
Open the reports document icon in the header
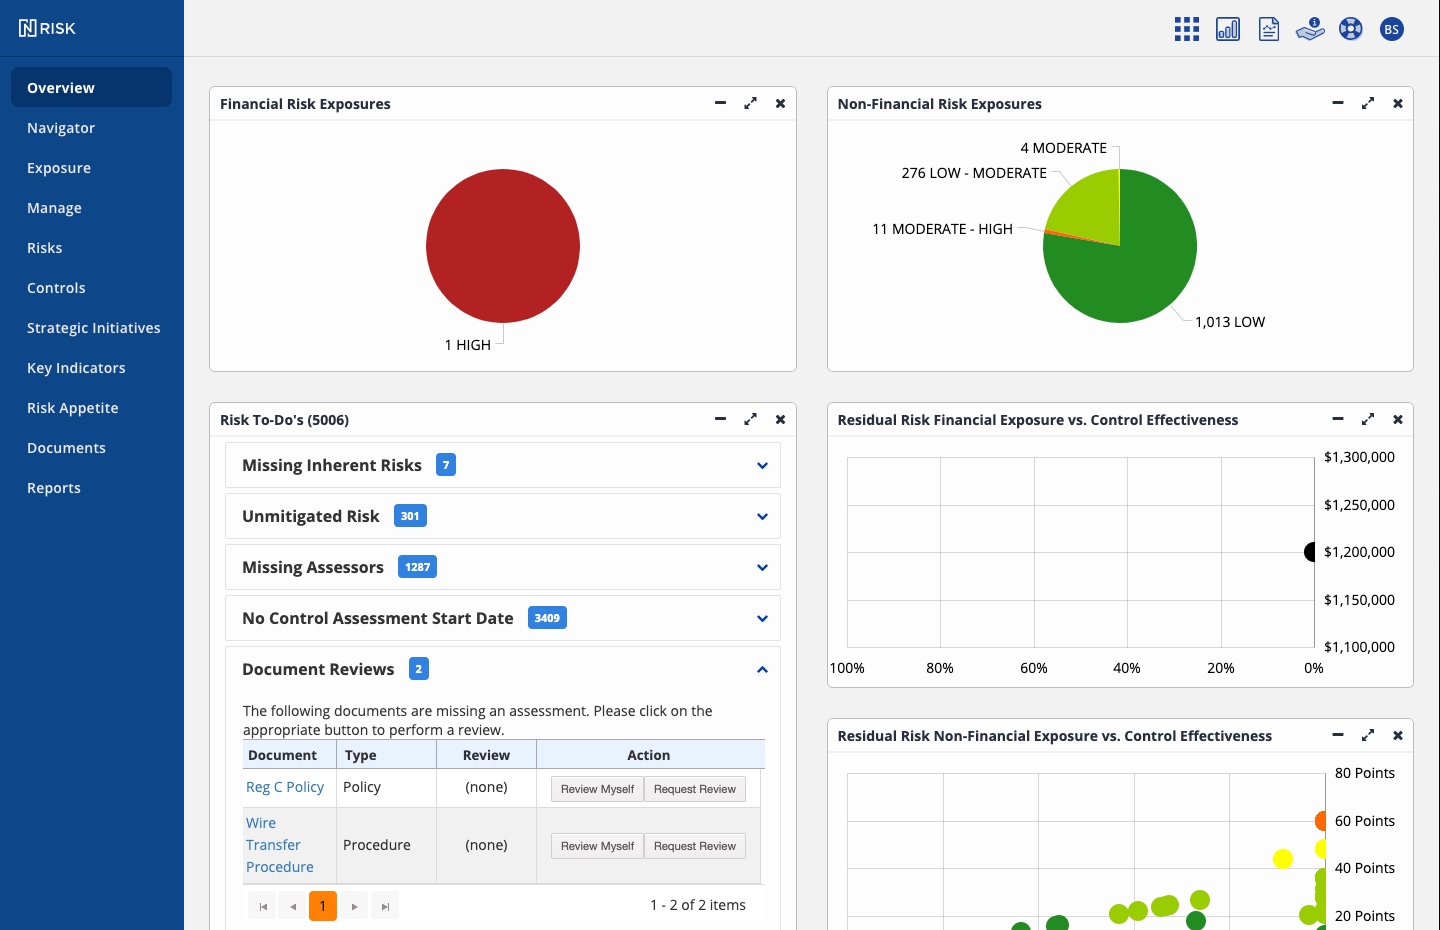click(1268, 28)
